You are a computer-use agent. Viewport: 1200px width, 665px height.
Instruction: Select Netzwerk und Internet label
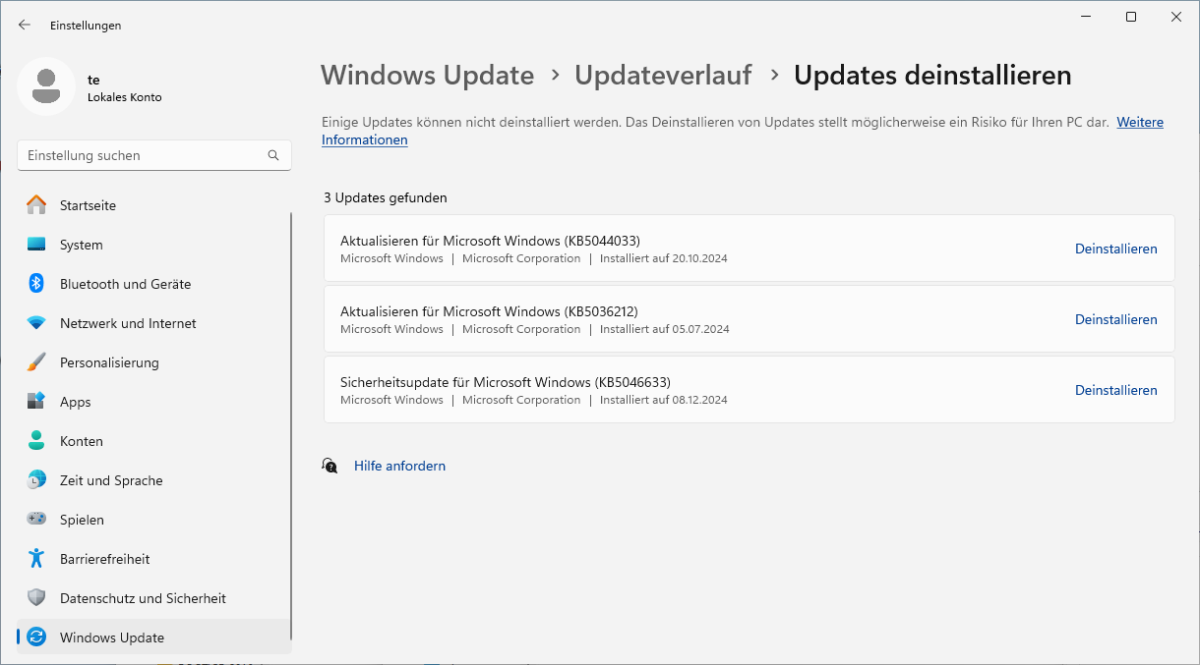128,323
